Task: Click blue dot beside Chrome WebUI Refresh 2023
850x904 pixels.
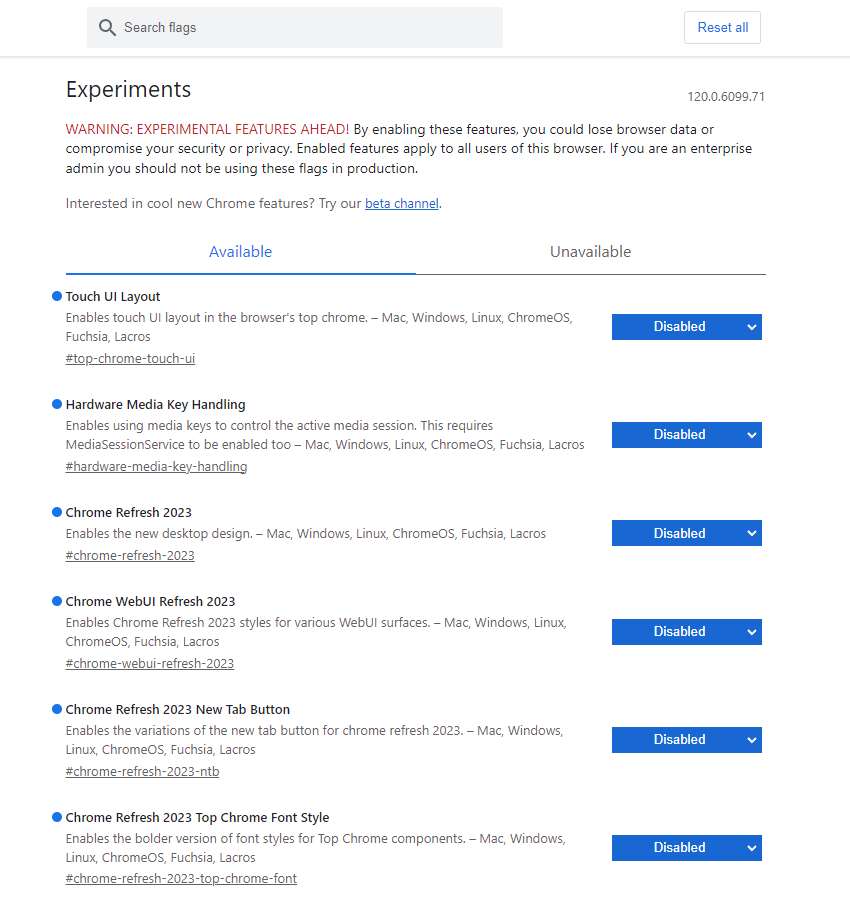Action: coord(57,601)
